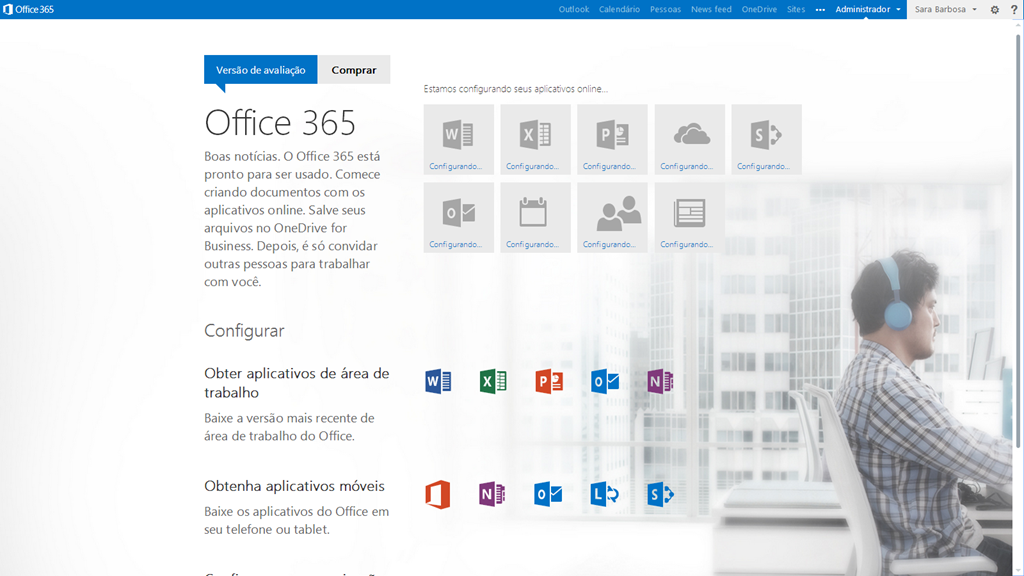Click the Office mobile app red icon
Viewport: 1024px width, 576px height.
[x=437, y=494]
